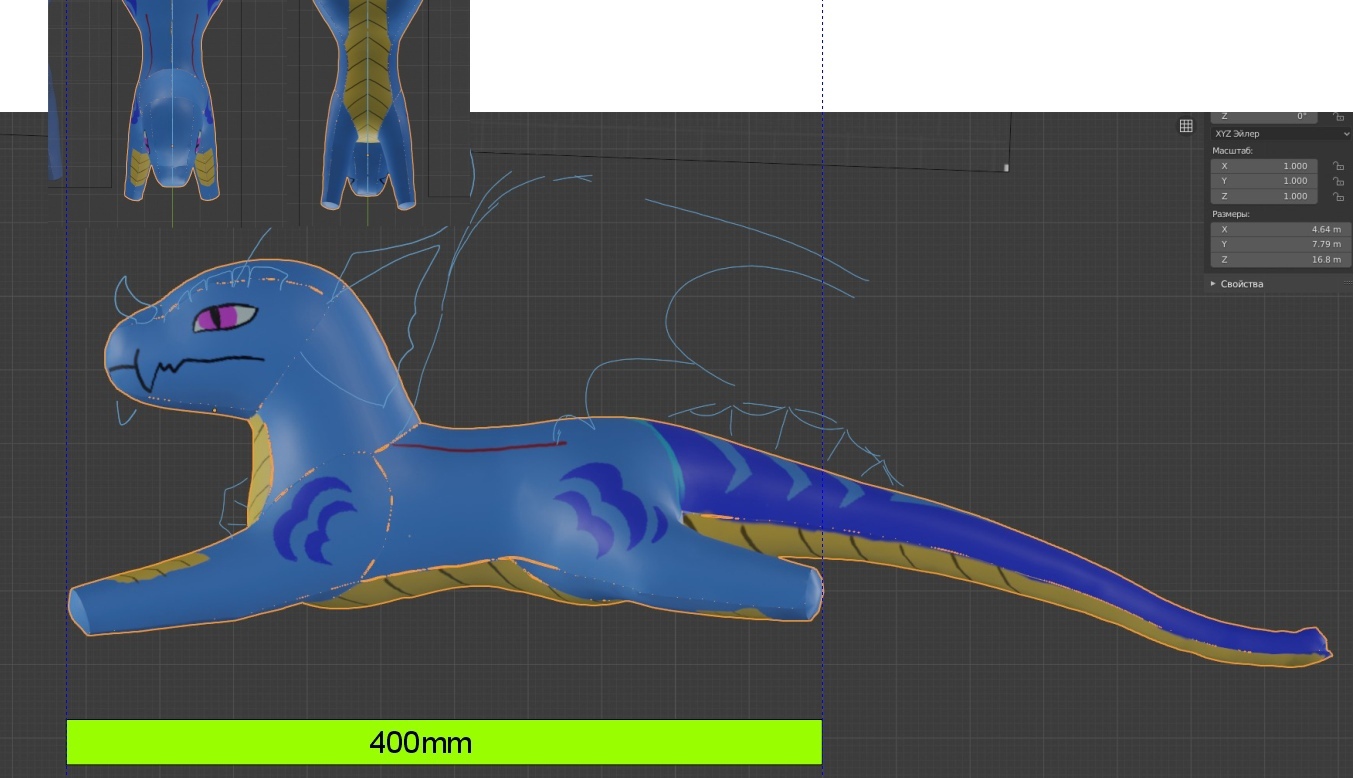The width and height of the screenshot is (1355, 778).
Task: Open the XYZ Эйлер rotation mode dropdown
Action: coord(1280,134)
